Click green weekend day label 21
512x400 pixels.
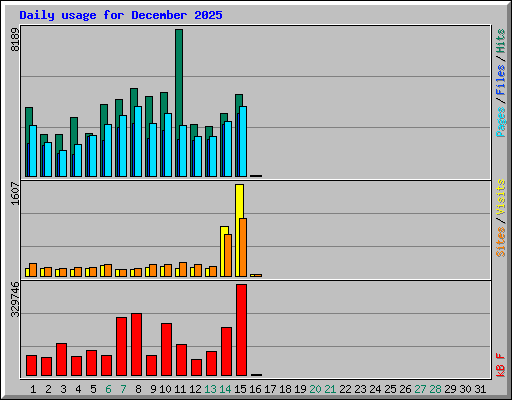coord(330,389)
